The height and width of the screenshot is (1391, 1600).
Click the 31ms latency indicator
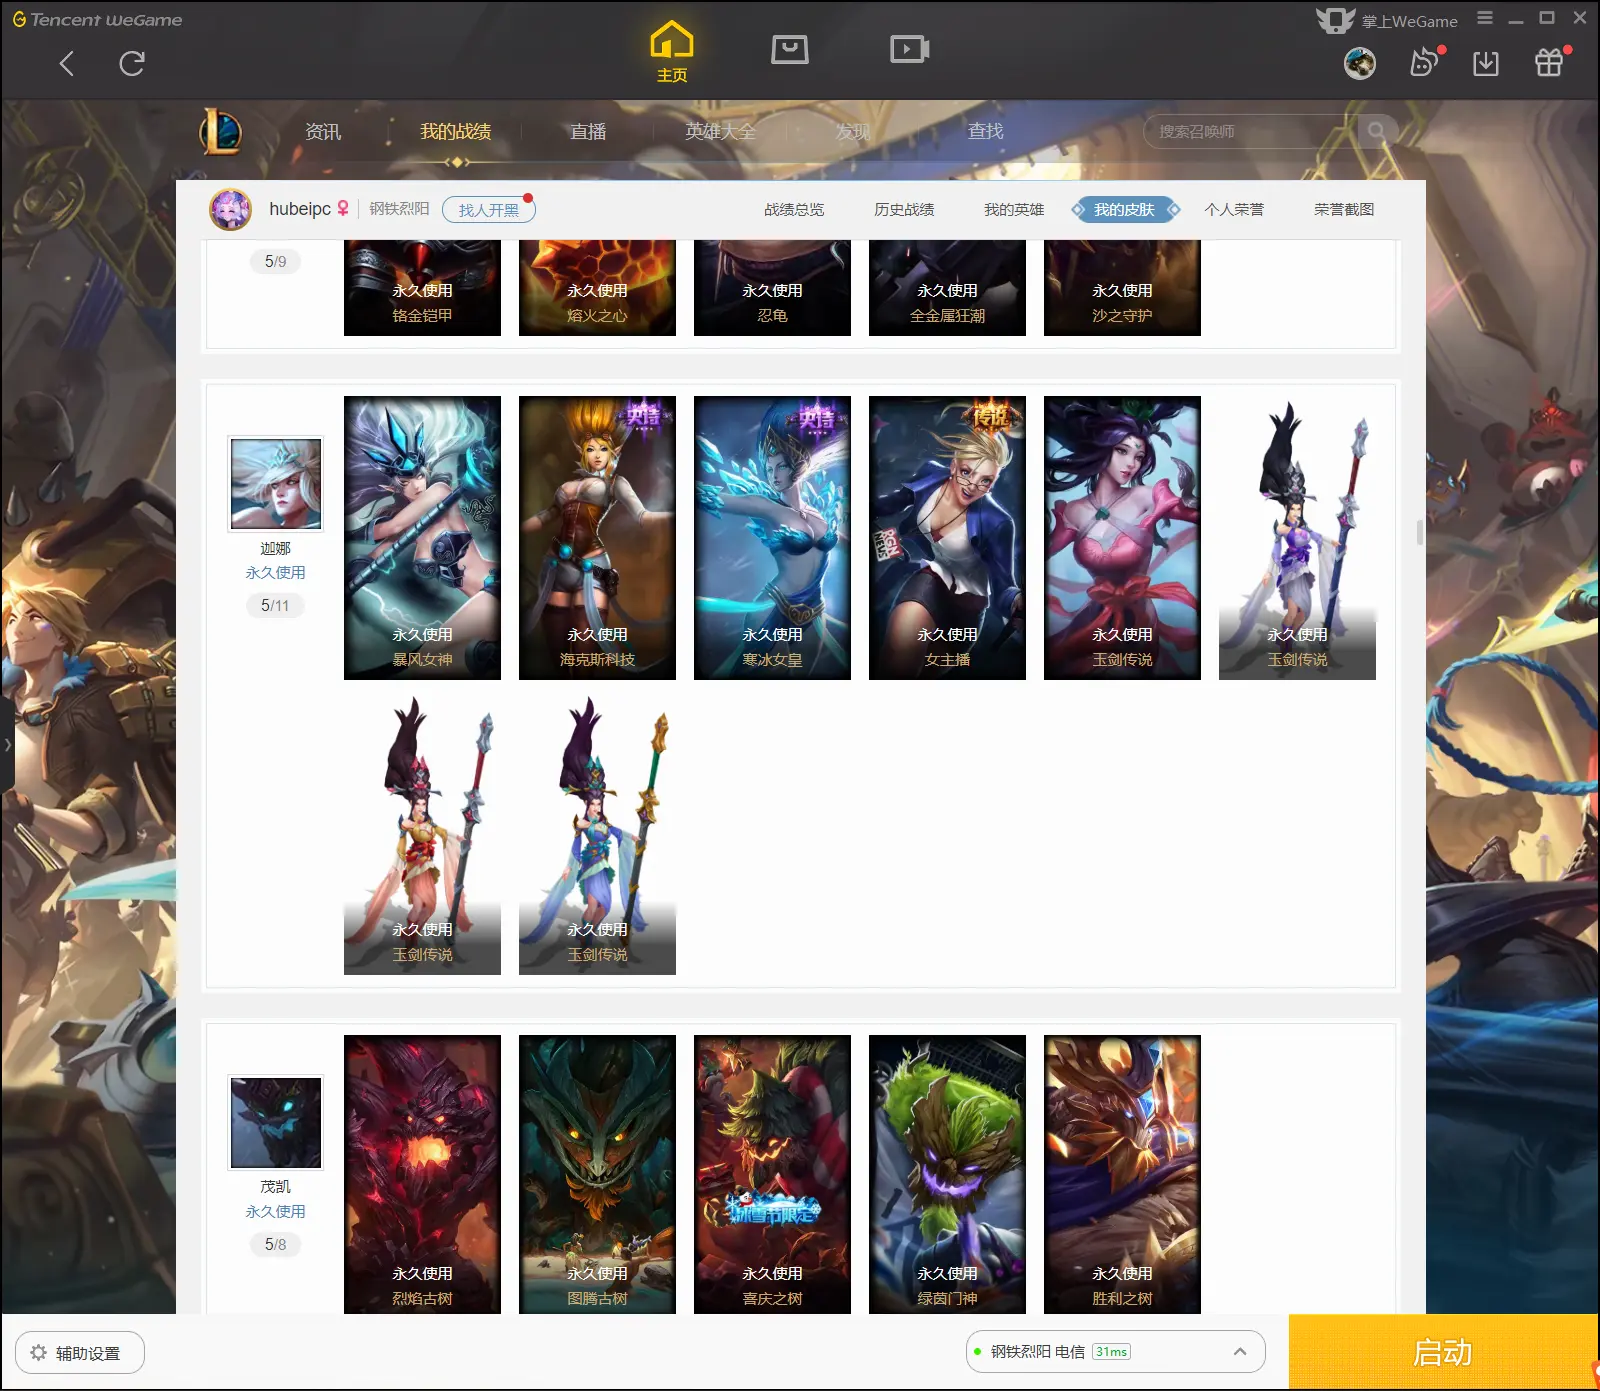1111,1352
